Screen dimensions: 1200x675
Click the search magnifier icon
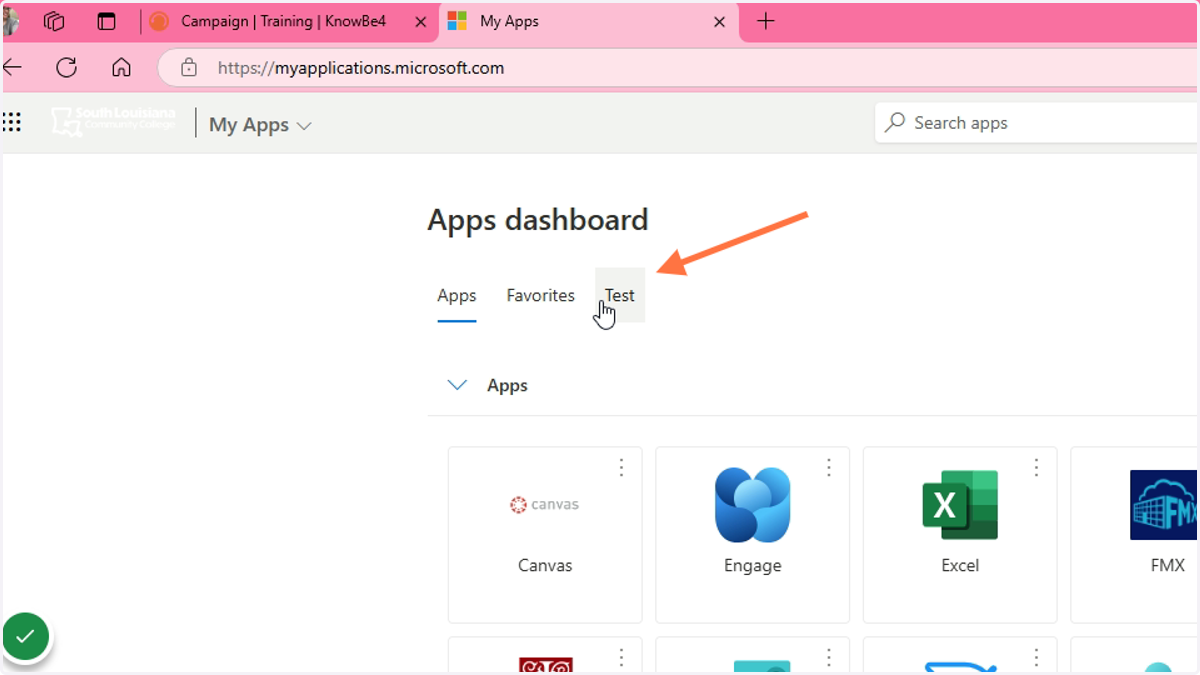pos(896,122)
